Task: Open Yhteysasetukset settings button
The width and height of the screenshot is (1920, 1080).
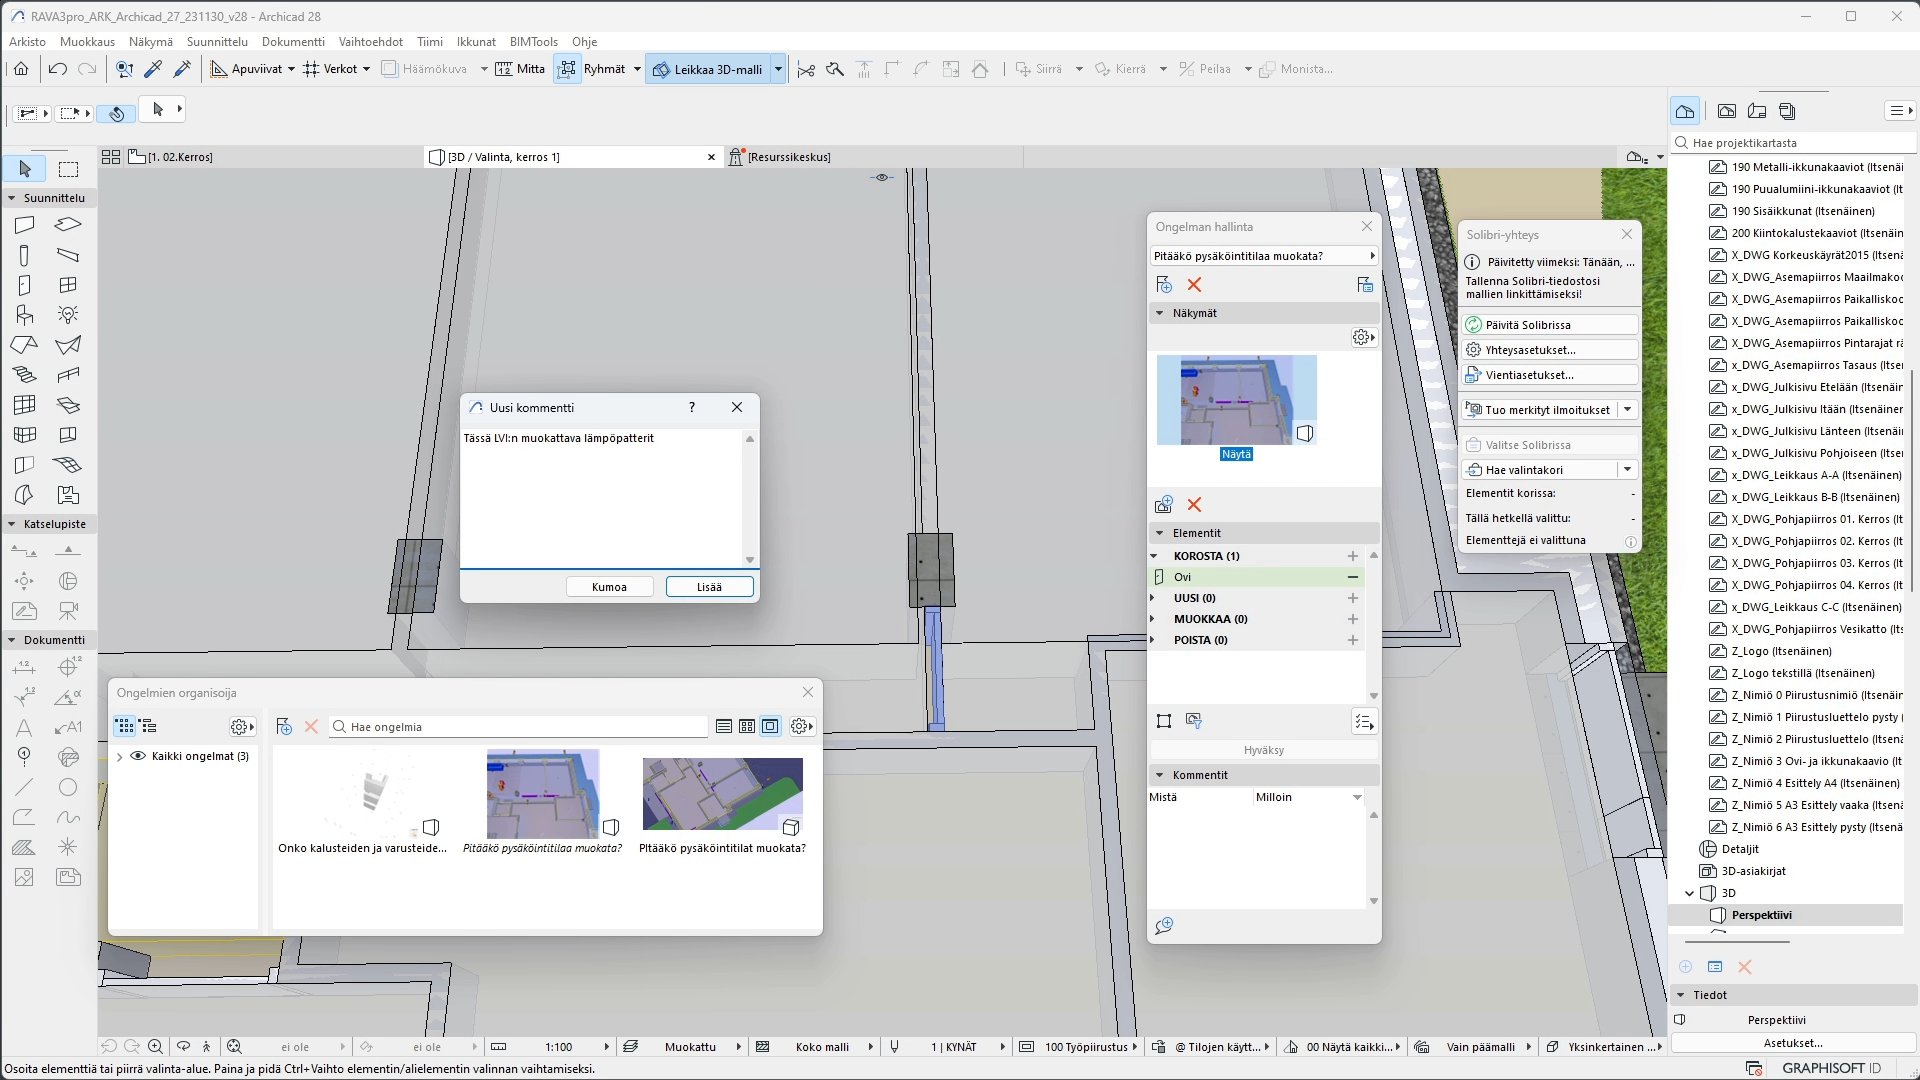Action: click(x=1550, y=350)
